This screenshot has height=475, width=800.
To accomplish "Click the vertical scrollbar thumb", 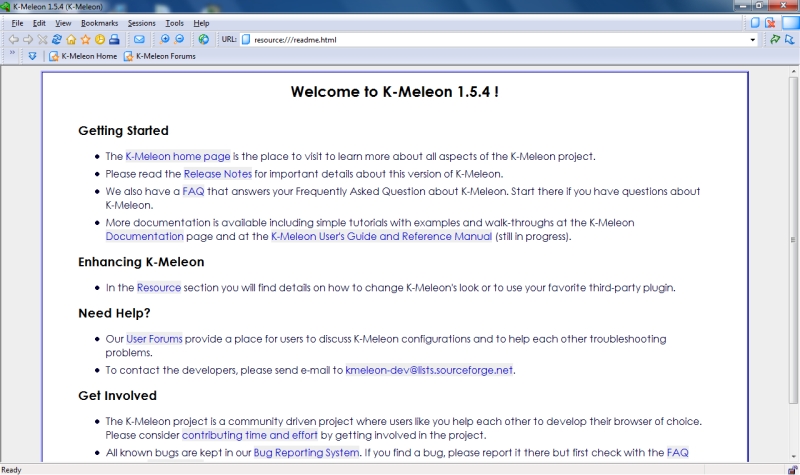I will click(x=793, y=240).
